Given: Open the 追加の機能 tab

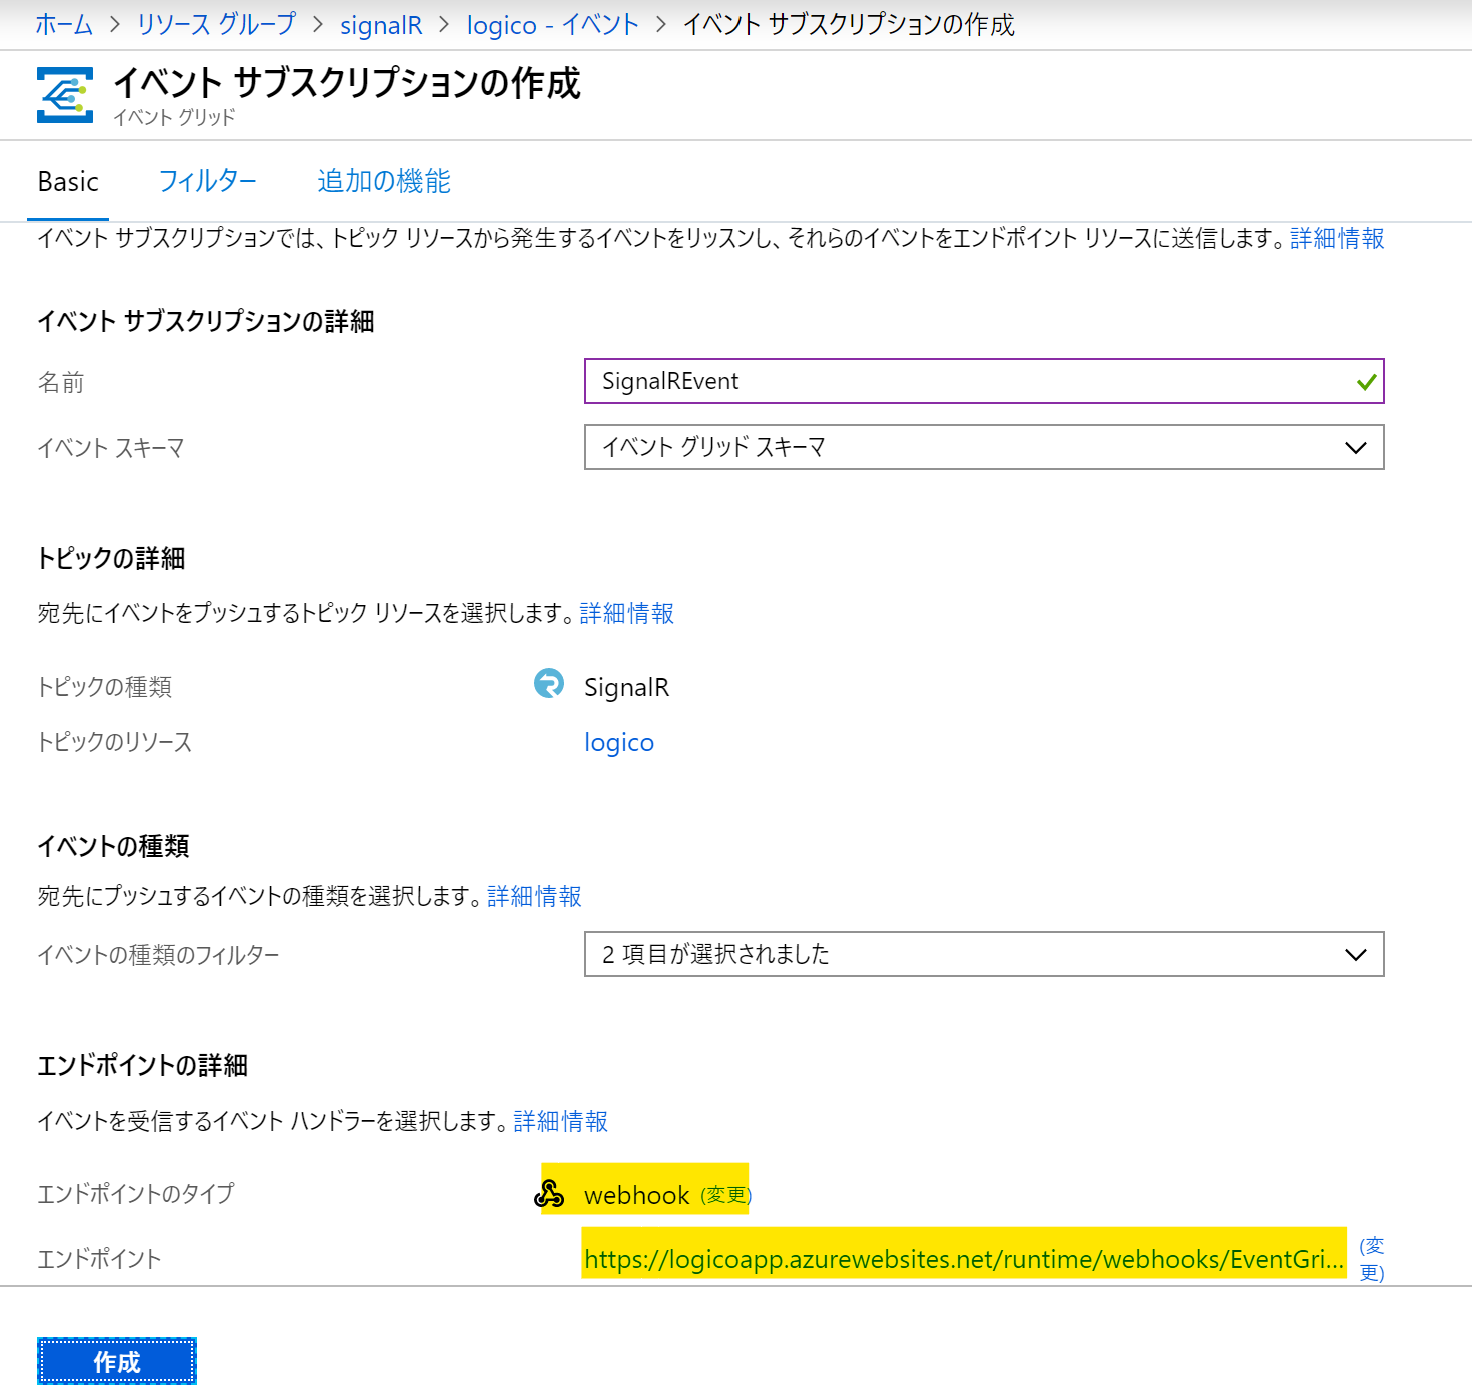Looking at the screenshot, I should pyautogui.click(x=383, y=181).
